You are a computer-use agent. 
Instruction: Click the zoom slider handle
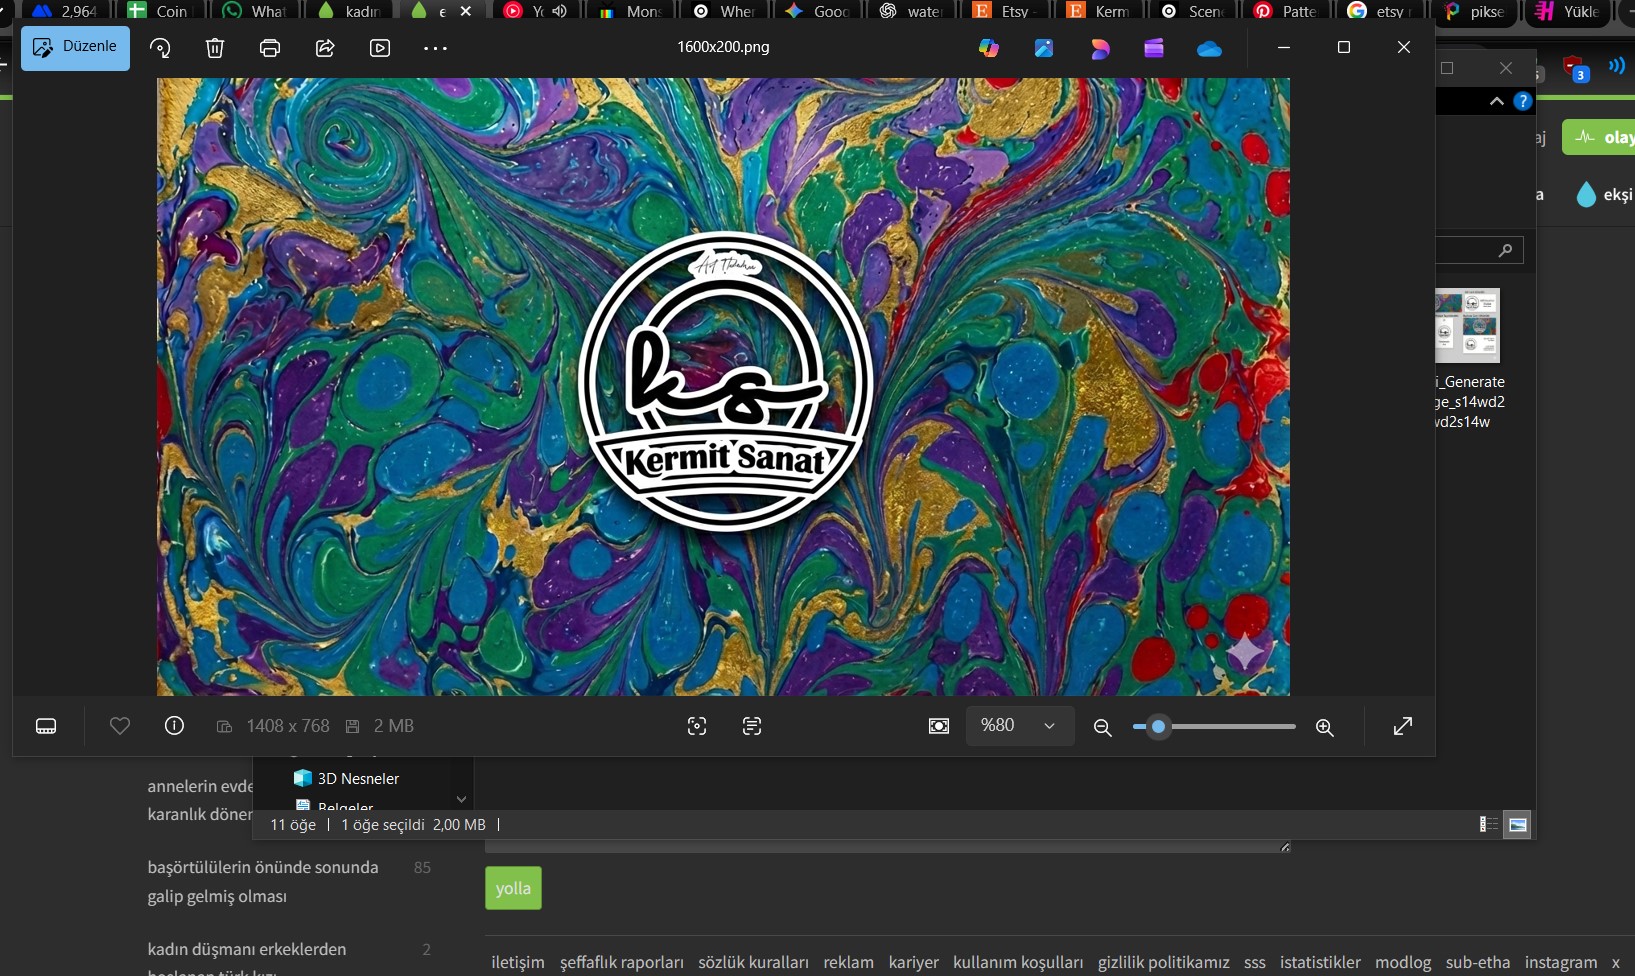pyautogui.click(x=1159, y=727)
